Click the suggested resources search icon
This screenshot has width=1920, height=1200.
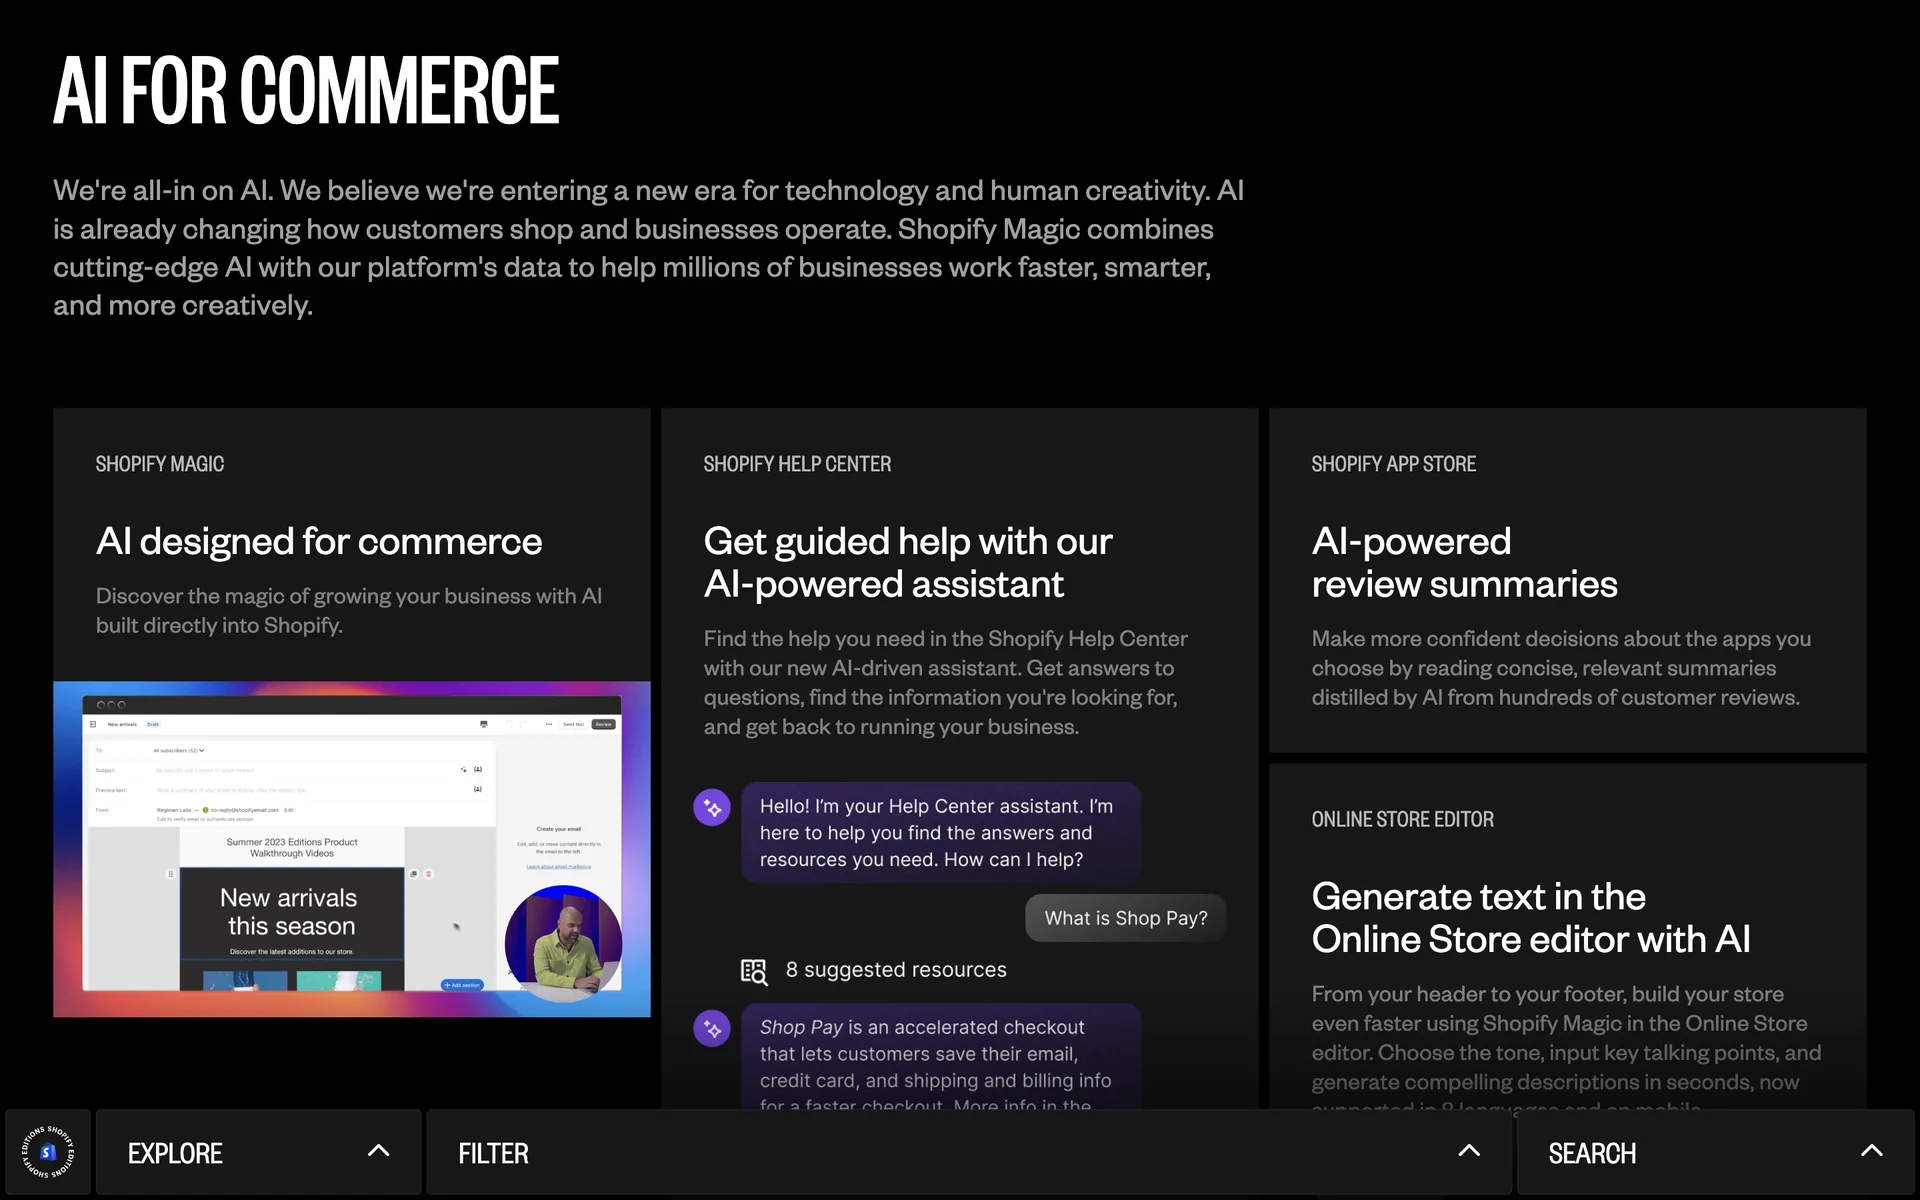(753, 971)
